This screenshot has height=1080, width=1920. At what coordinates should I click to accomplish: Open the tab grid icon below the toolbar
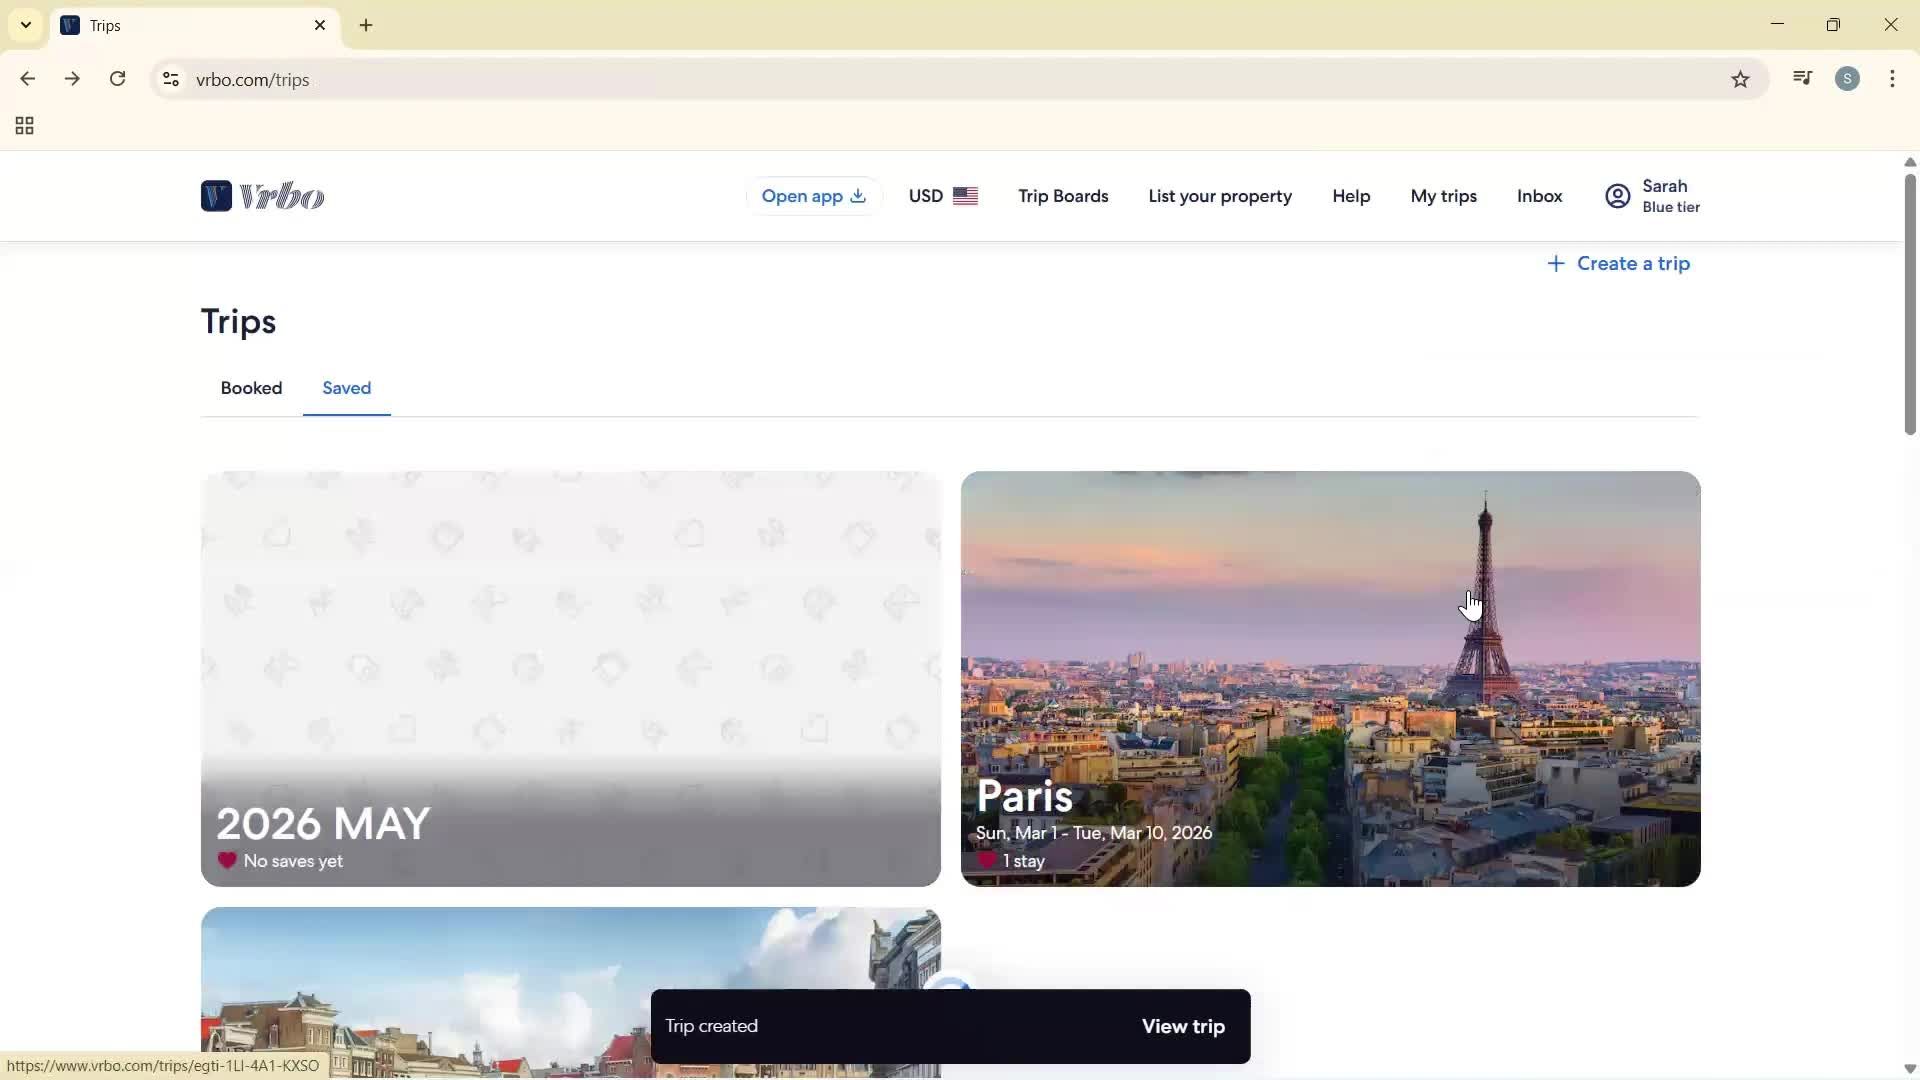pos(23,125)
